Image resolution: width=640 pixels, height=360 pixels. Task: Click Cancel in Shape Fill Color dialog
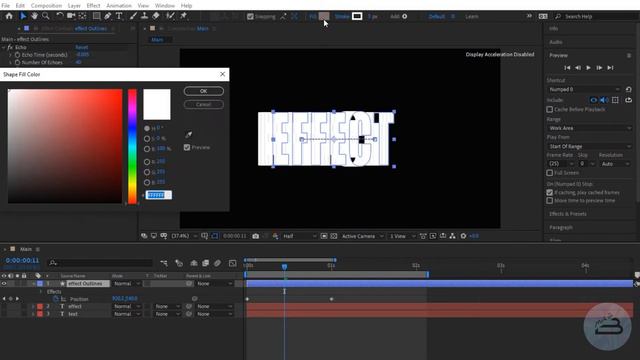204,104
